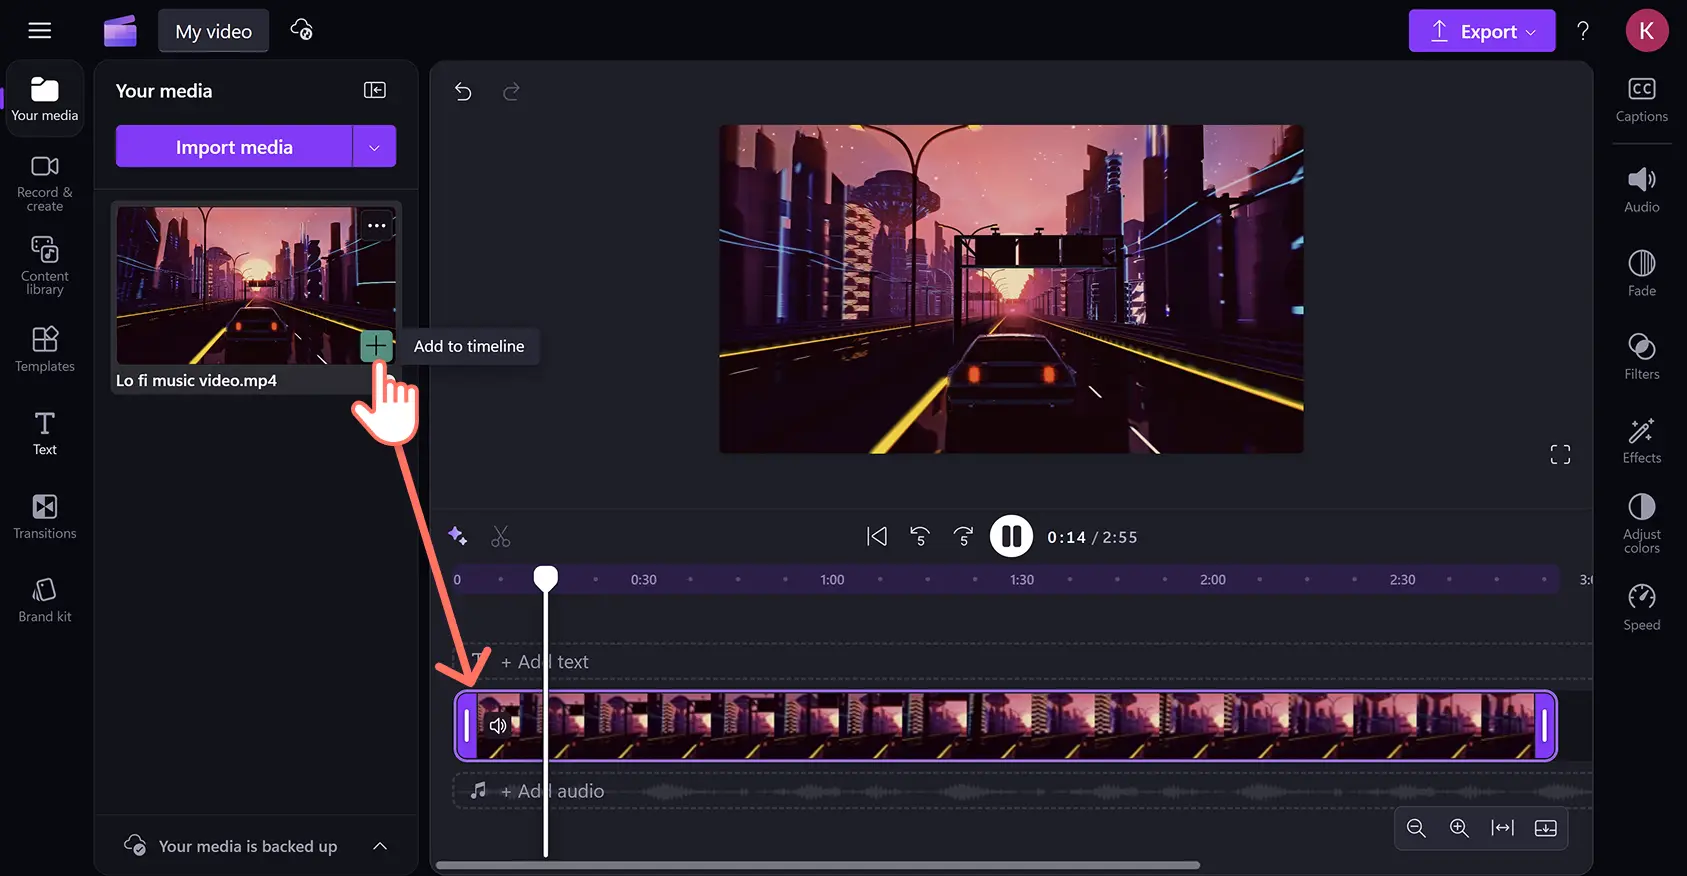This screenshot has width=1687, height=876.
Task: Open the Speed panel
Action: pyautogui.click(x=1642, y=607)
